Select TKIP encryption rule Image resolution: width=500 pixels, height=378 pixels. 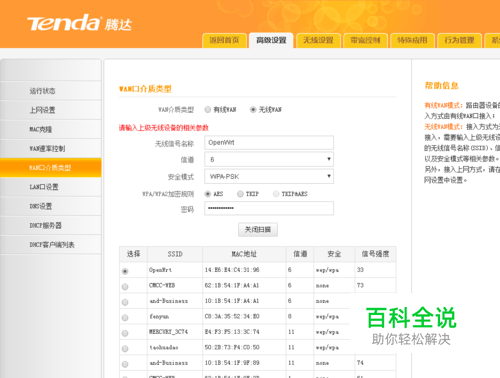coord(240,194)
